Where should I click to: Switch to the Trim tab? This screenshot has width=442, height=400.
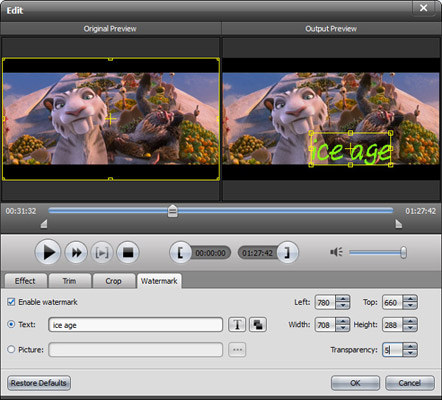[x=70, y=281]
